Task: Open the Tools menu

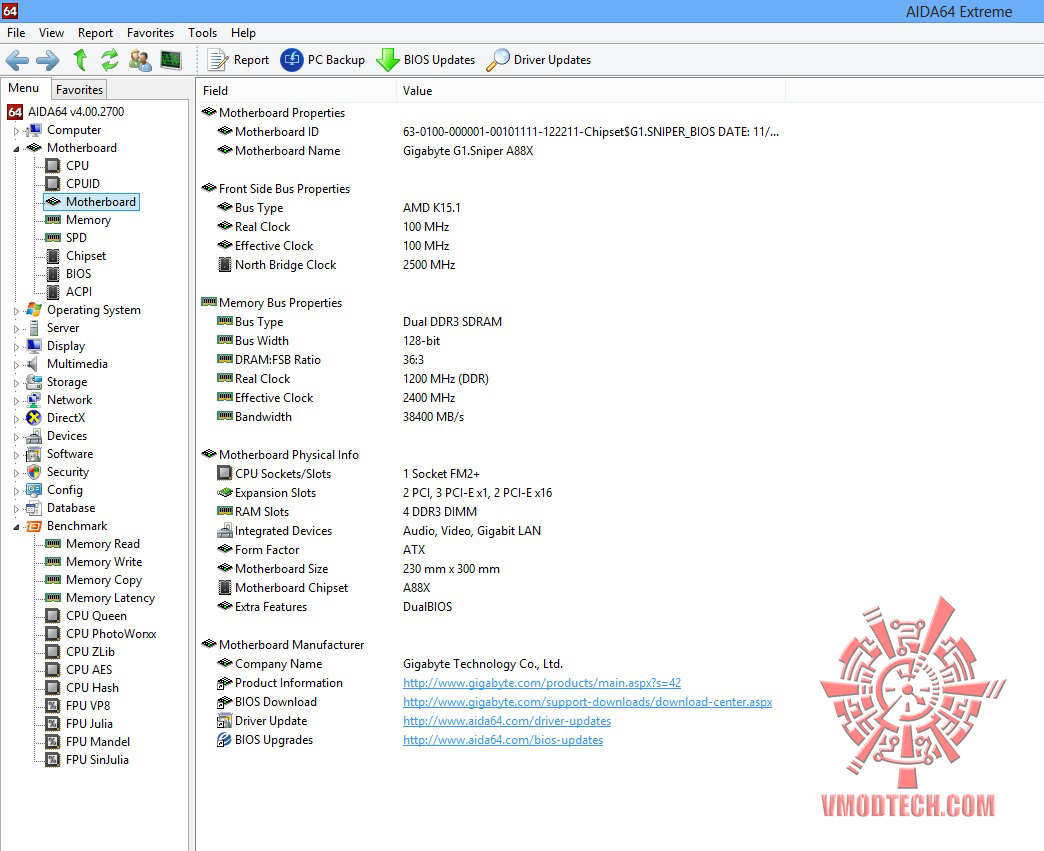Action: [202, 33]
